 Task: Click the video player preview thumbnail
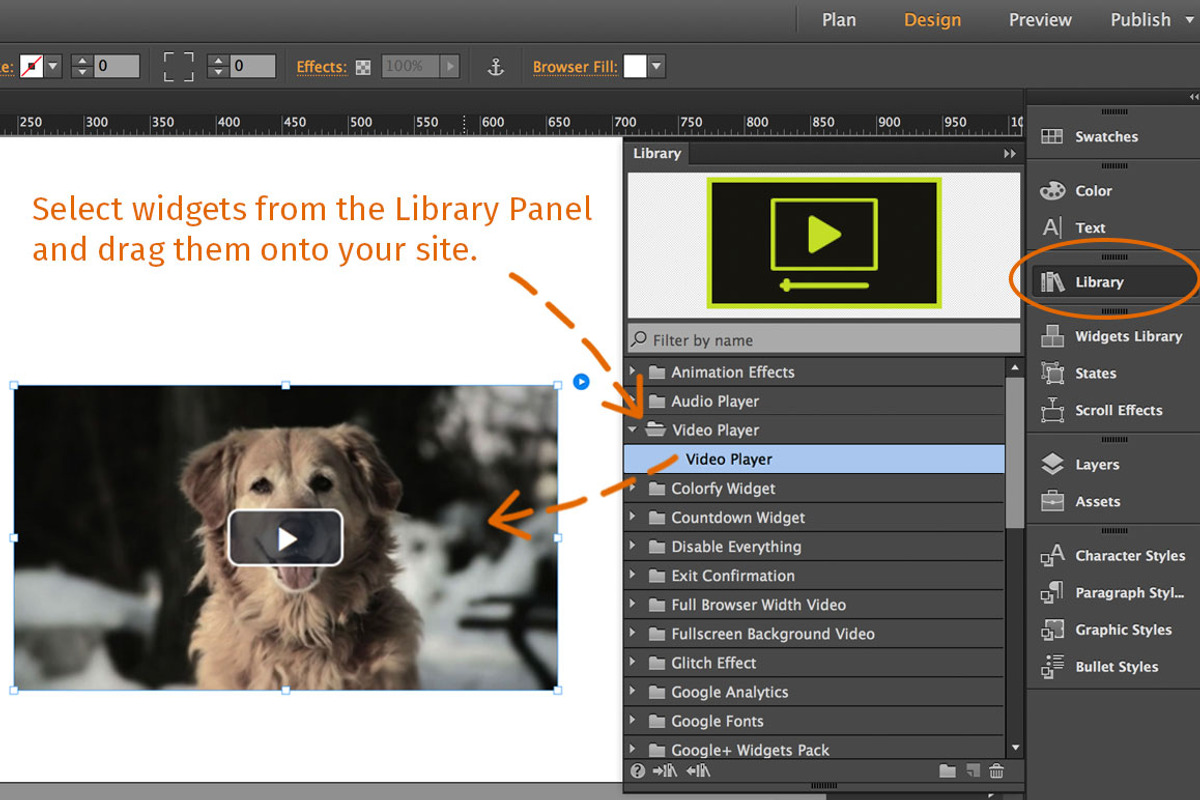point(824,243)
